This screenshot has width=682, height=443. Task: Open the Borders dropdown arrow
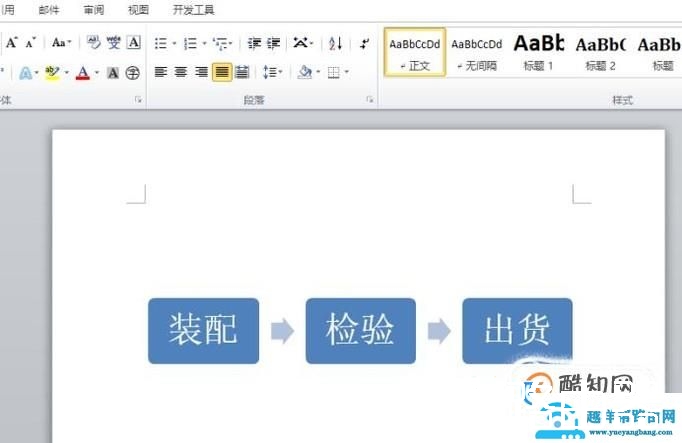pyautogui.click(x=347, y=72)
